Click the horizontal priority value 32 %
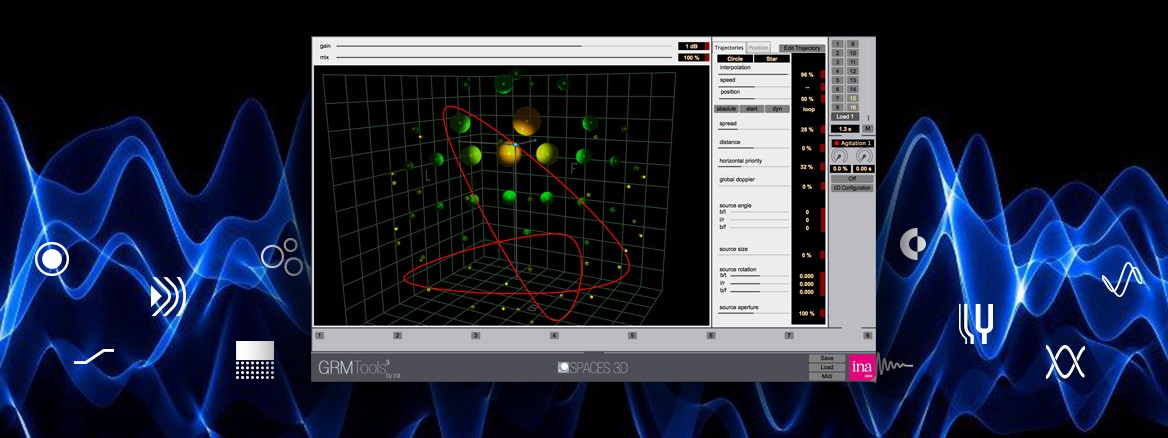This screenshot has height=438, width=1168. click(807, 167)
